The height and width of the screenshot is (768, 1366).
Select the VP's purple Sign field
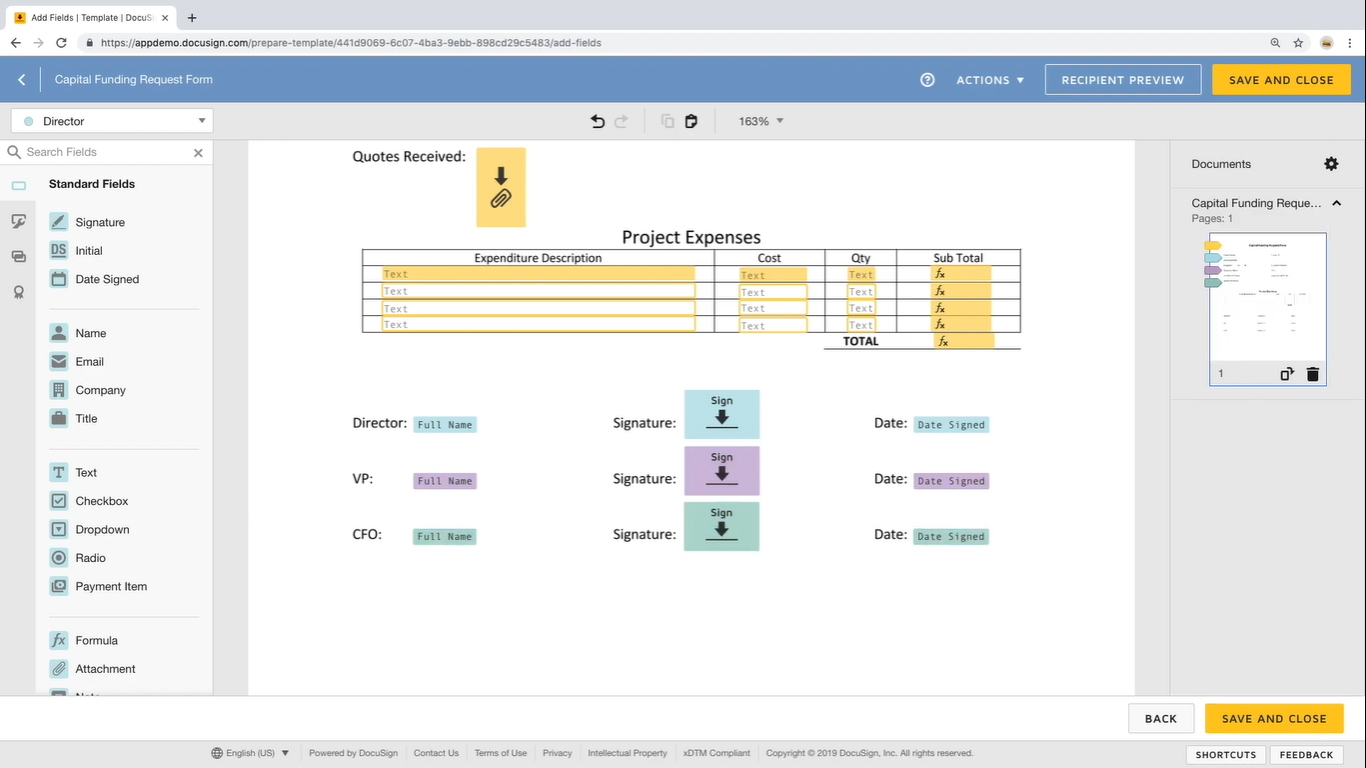pyautogui.click(x=722, y=471)
